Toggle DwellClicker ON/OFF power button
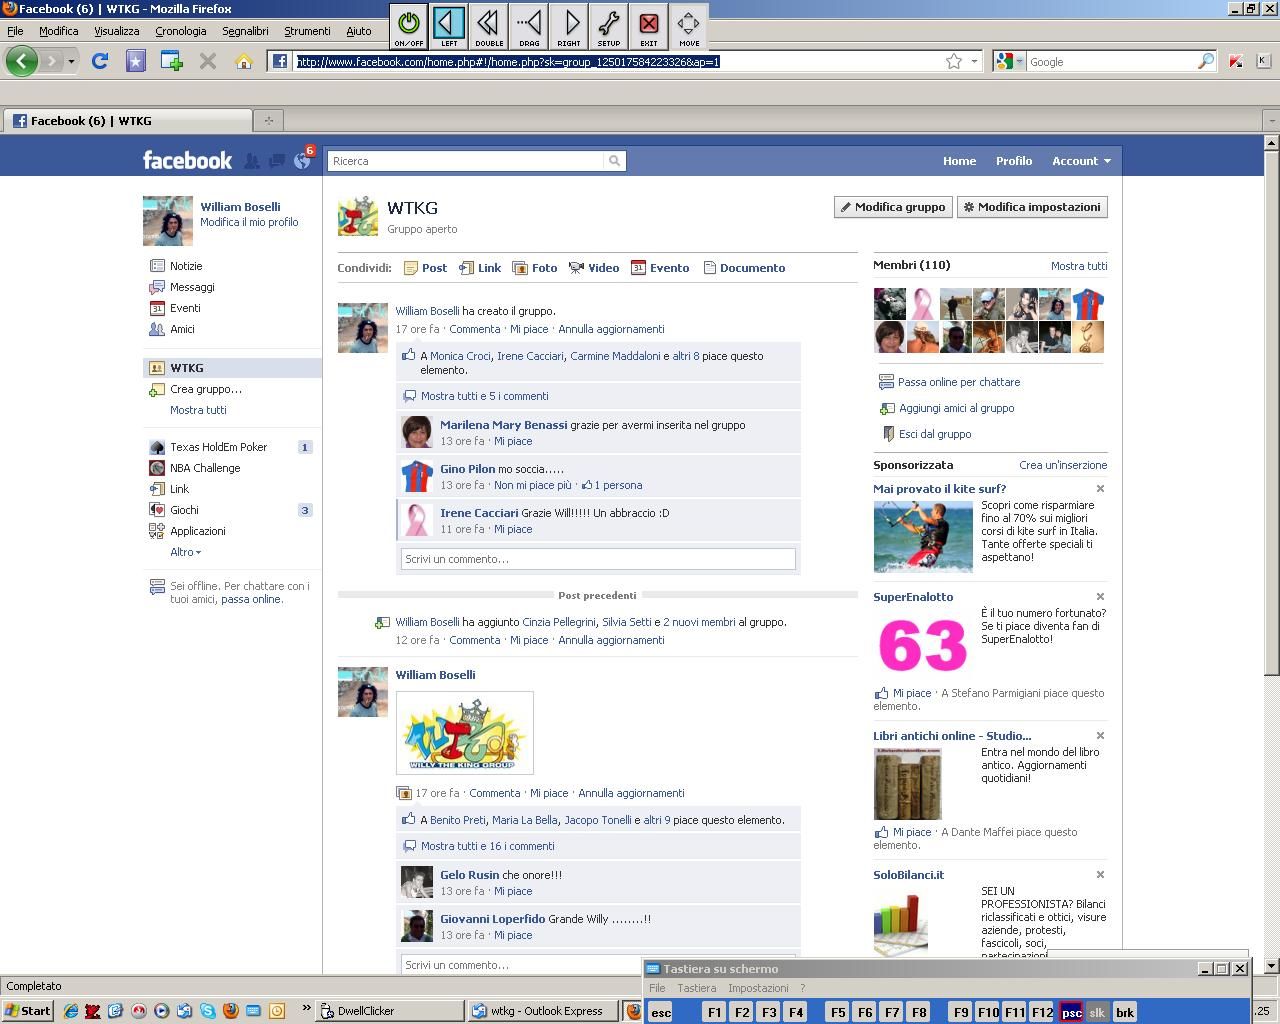Image resolution: width=1280 pixels, height=1024 pixels. pos(409,26)
